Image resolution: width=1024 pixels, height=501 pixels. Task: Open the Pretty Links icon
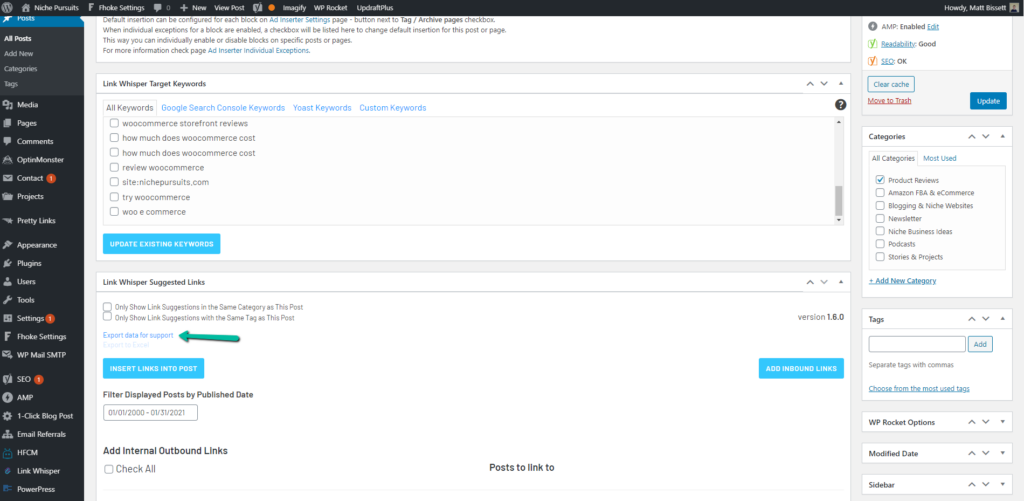(8, 221)
